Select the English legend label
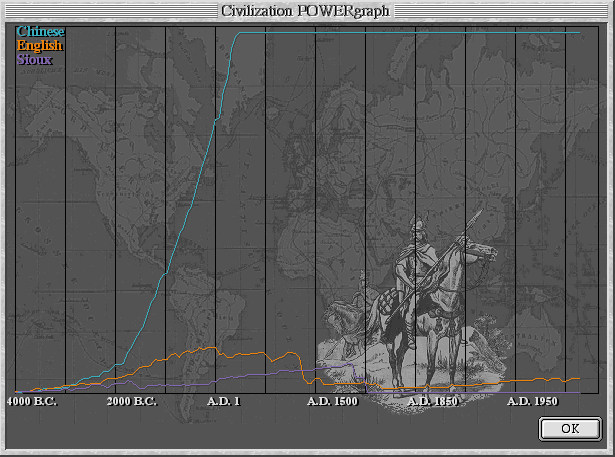Screen dimensions: 615x457 [x=40, y=46]
